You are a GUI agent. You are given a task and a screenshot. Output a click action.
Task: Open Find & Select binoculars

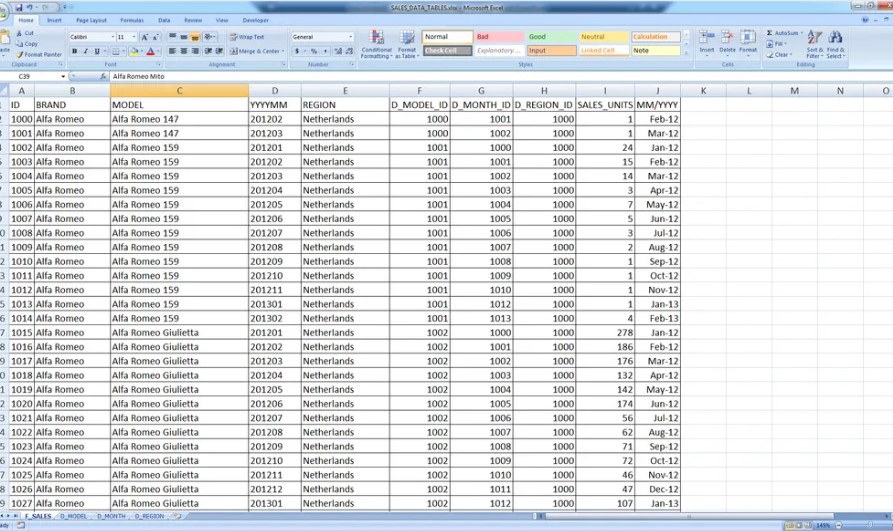(835, 44)
